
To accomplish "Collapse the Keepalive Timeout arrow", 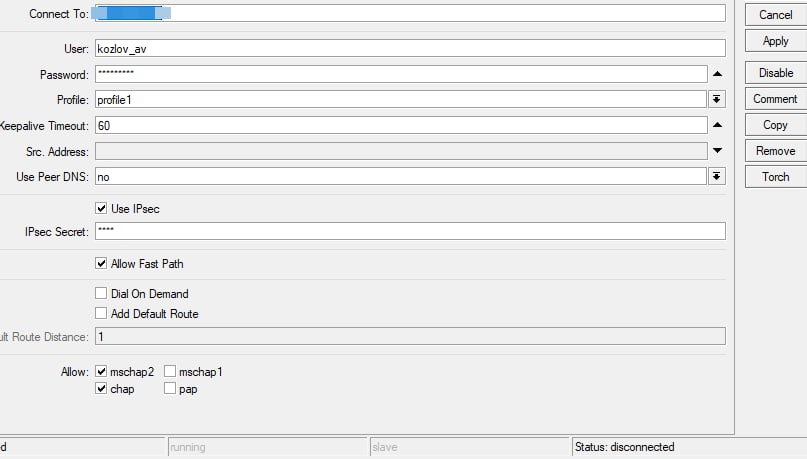I will coord(717,125).
